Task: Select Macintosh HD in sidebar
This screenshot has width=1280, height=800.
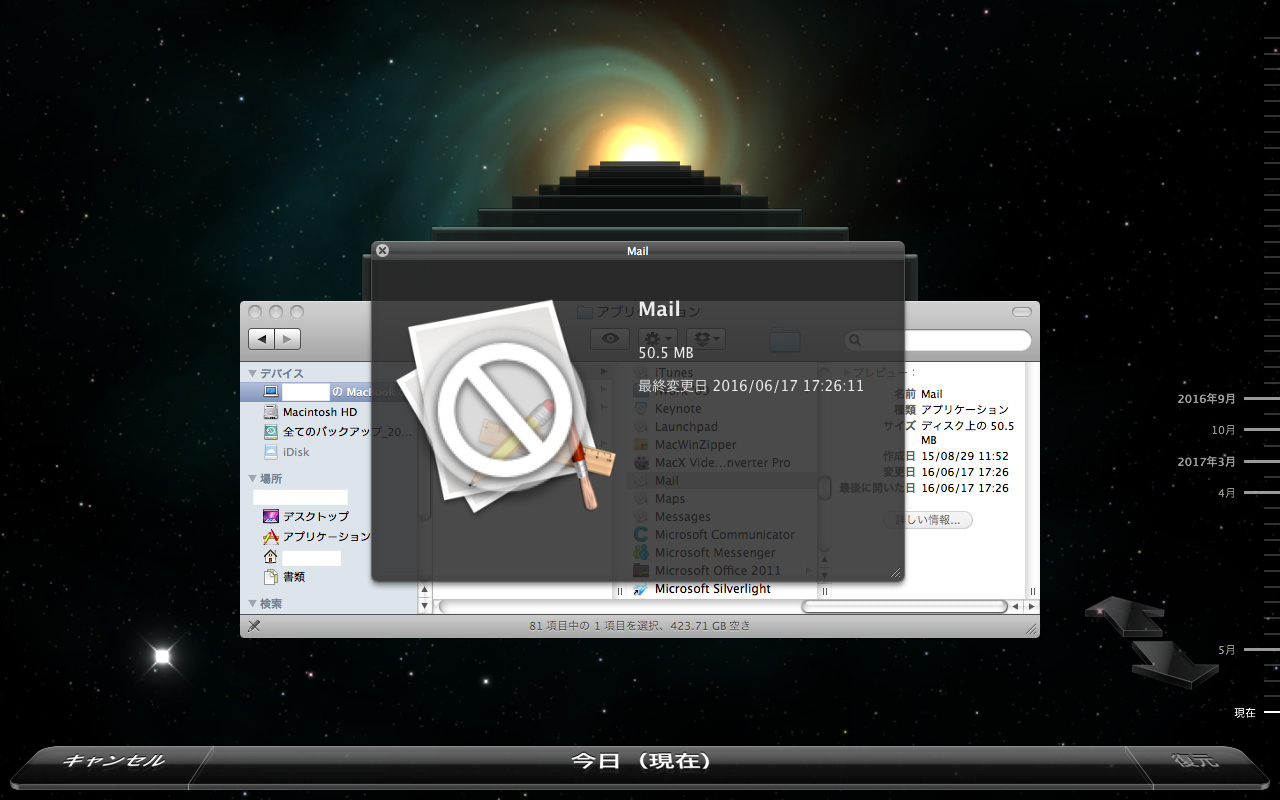Action: click(319, 412)
